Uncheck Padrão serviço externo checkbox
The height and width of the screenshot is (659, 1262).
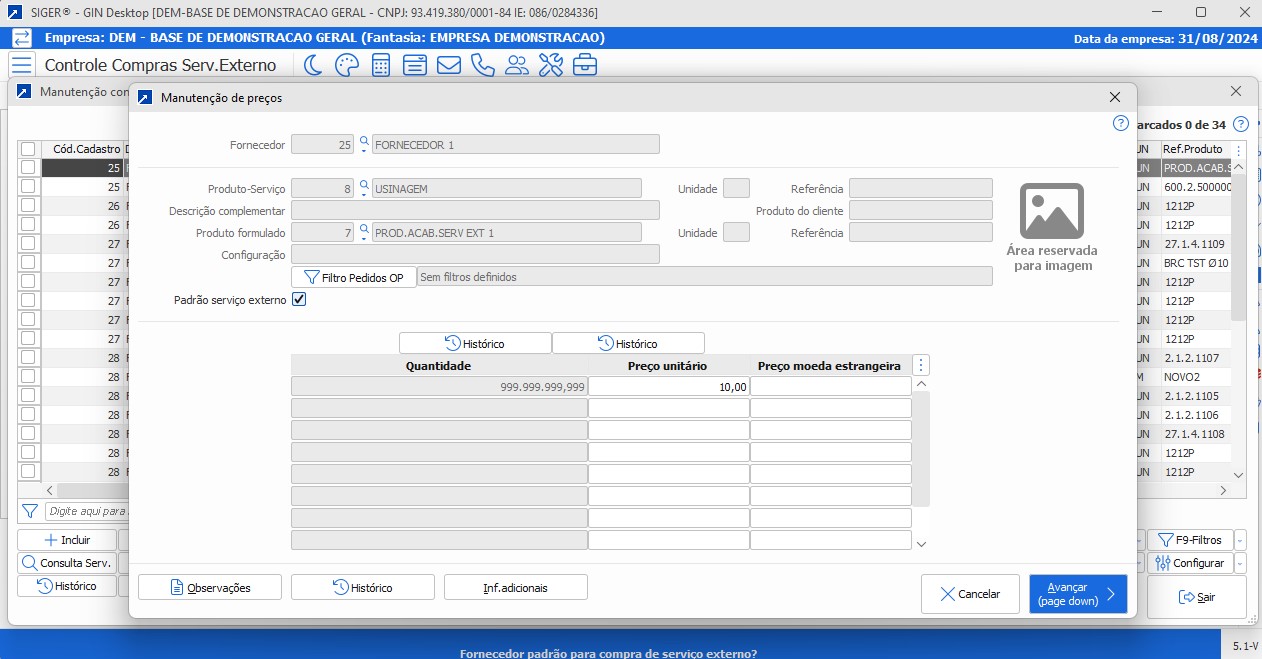(x=299, y=300)
